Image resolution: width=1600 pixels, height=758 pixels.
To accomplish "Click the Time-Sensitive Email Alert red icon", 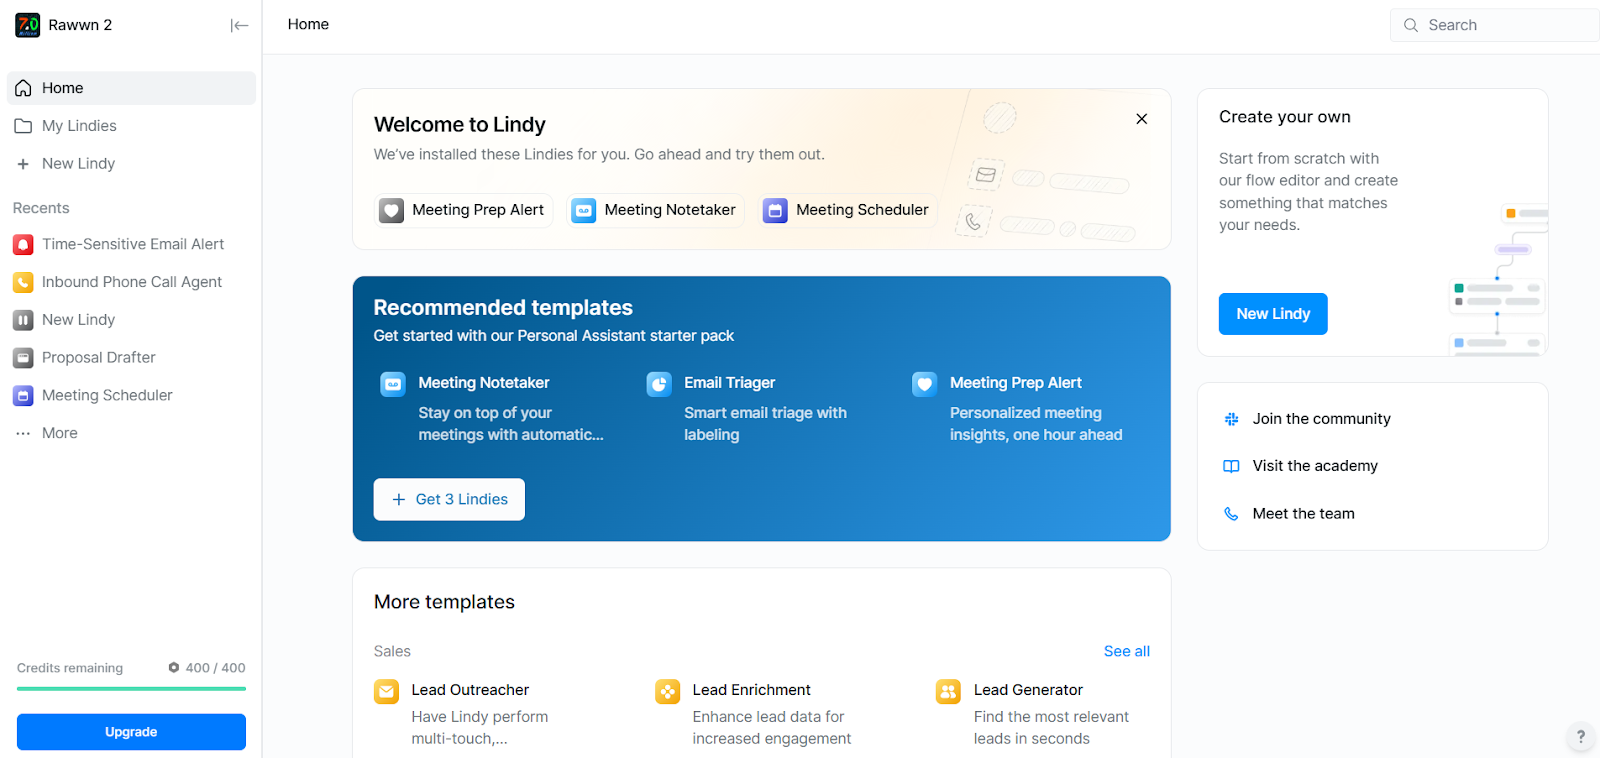I will click(x=23, y=244).
